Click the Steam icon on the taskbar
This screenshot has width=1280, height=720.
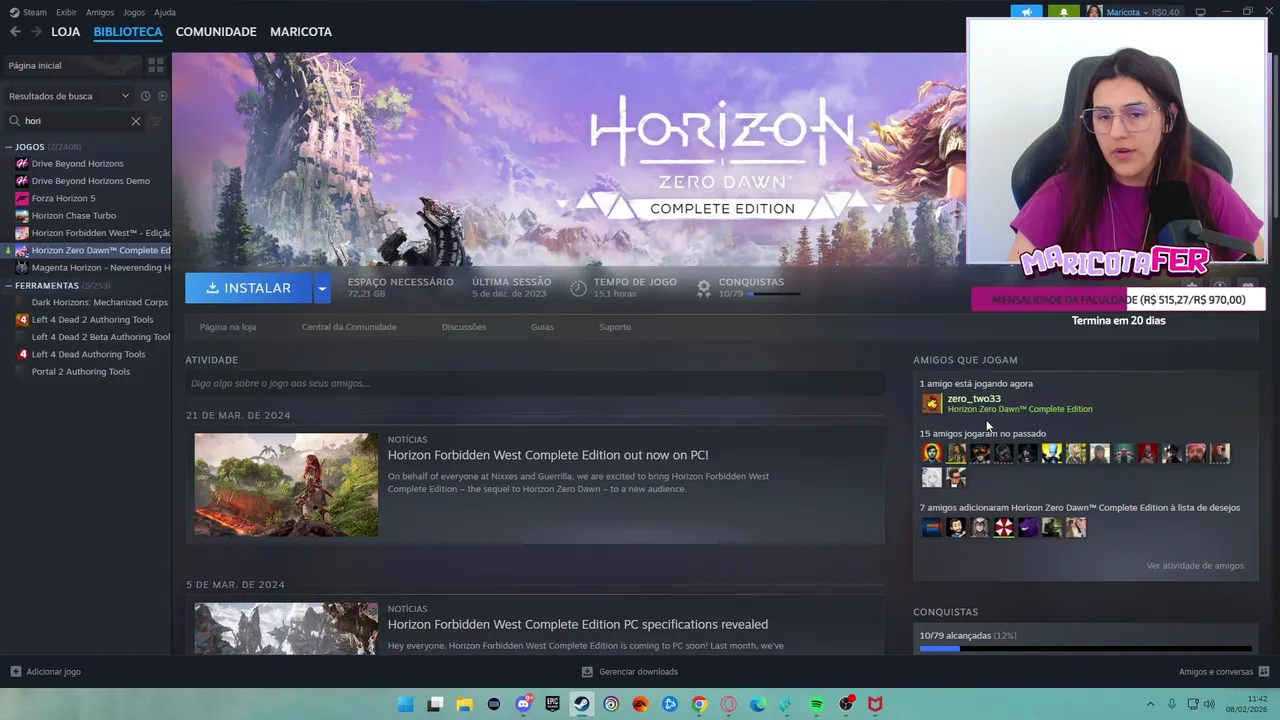point(581,704)
